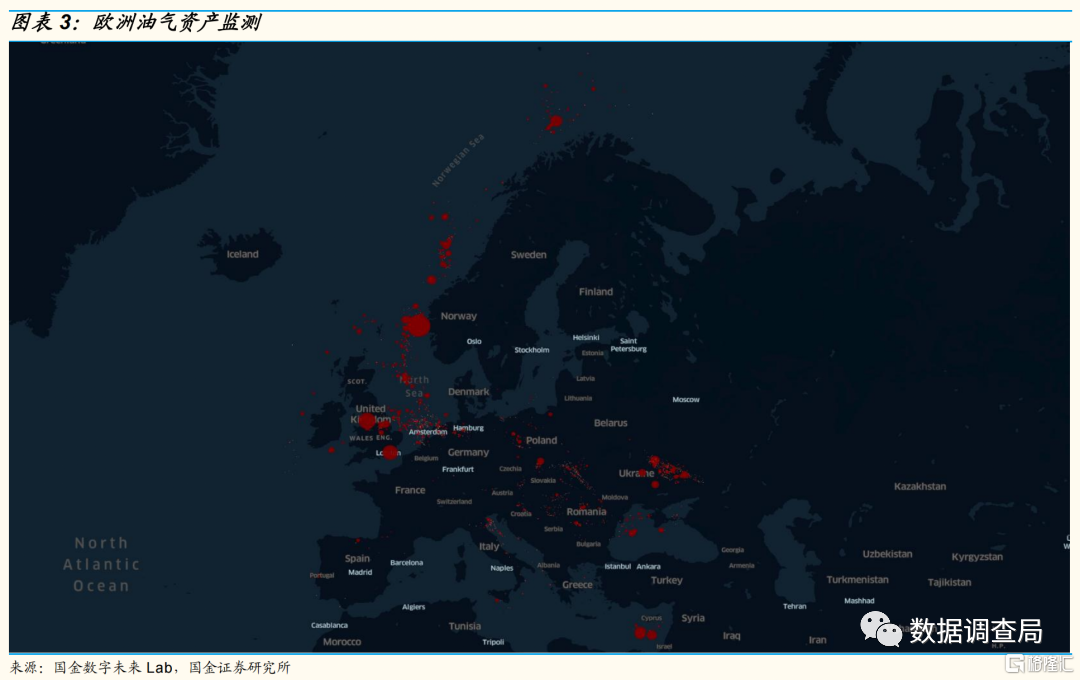Select the red marker beside London
The width and height of the screenshot is (1080, 680).
click(x=390, y=453)
